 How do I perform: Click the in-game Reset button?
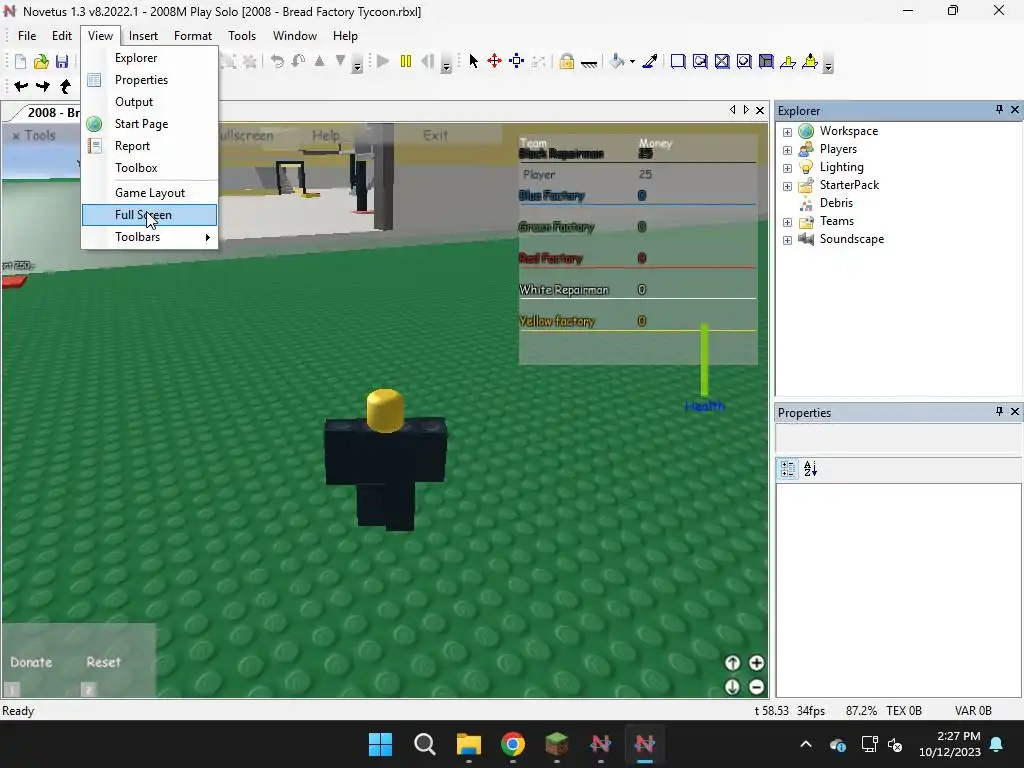tap(103, 662)
